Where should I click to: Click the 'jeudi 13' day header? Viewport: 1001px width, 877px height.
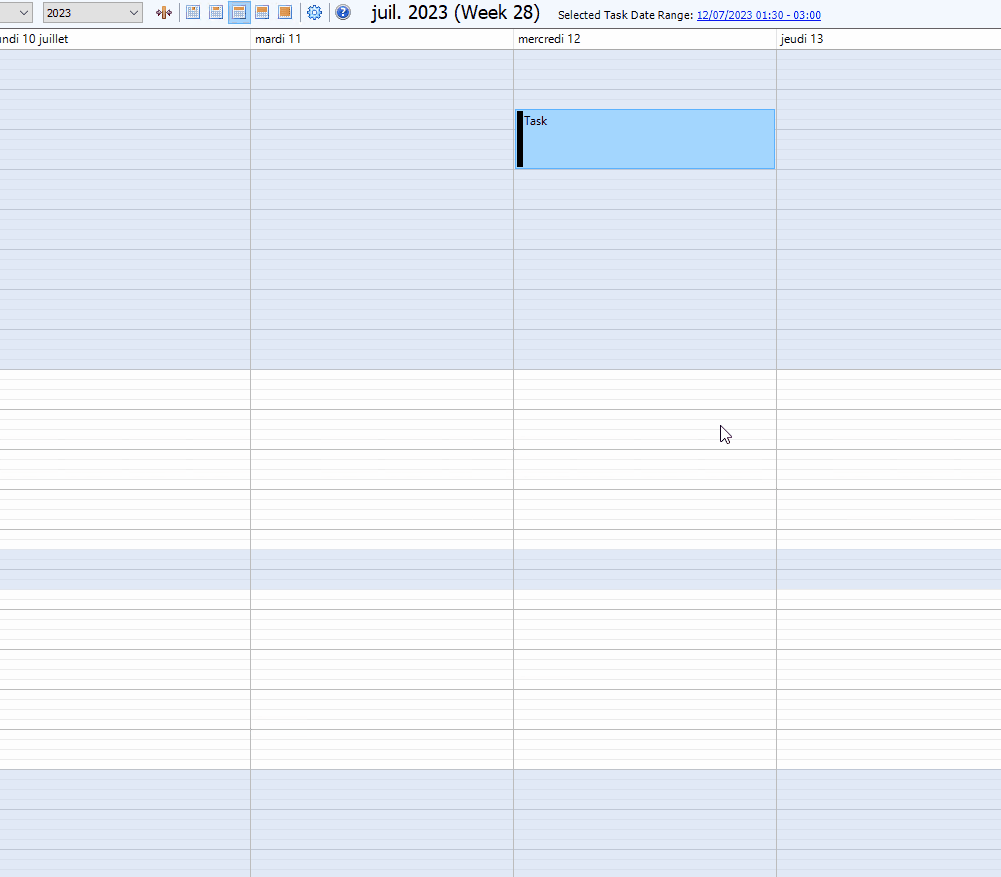tap(889, 39)
